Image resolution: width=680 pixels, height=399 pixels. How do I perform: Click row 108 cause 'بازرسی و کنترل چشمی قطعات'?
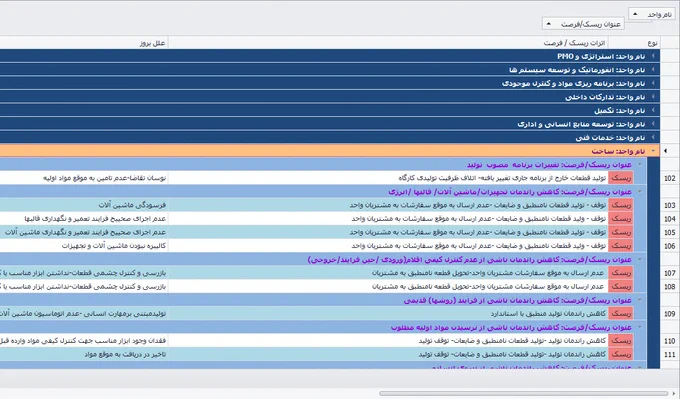tap(83, 286)
